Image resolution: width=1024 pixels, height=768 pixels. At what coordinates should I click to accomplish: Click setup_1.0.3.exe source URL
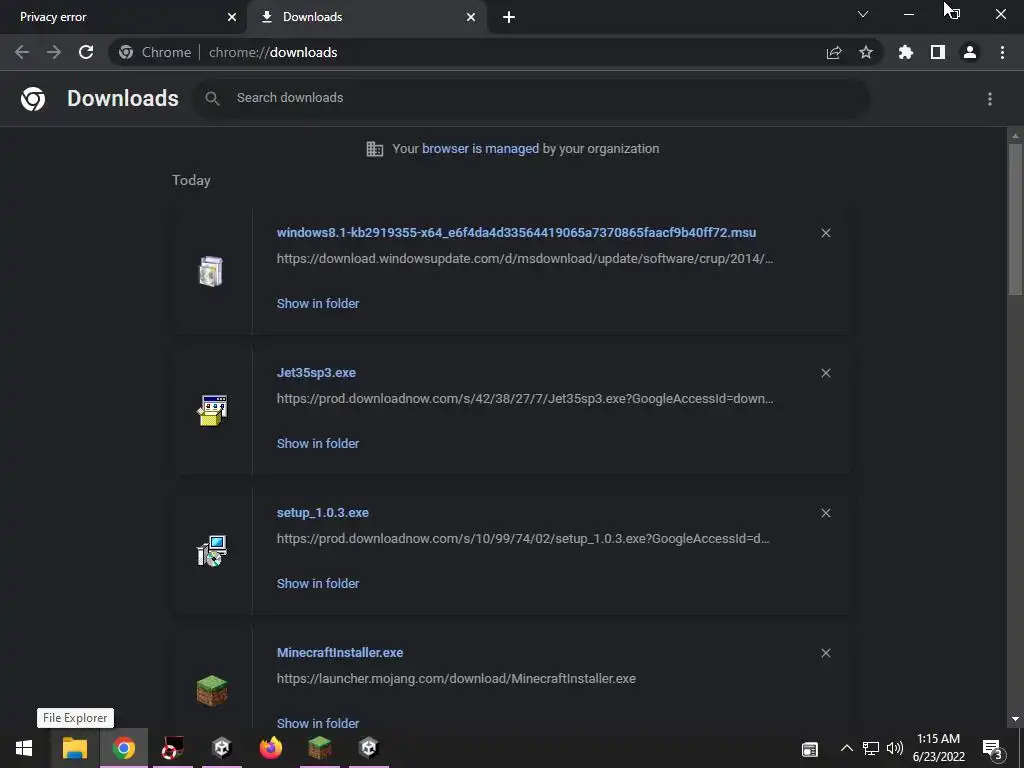[523, 539]
